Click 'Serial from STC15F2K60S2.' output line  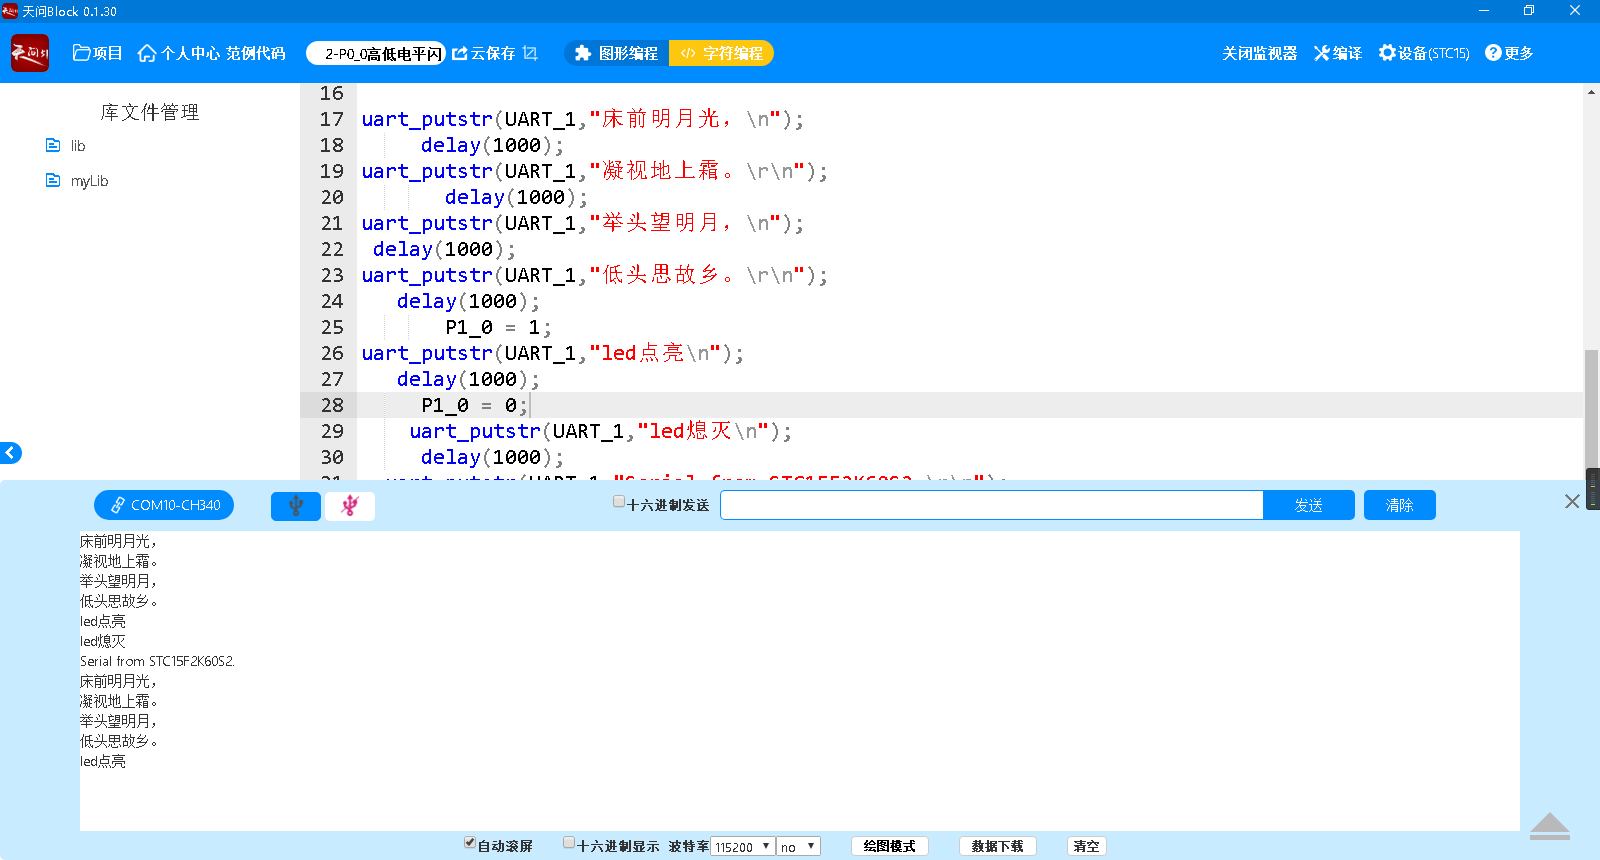[x=157, y=661]
